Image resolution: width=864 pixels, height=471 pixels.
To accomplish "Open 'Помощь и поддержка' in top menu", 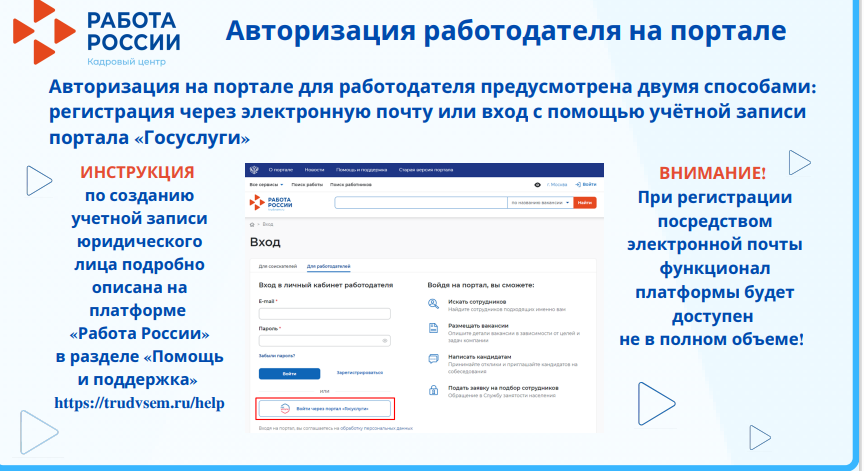I will [361, 170].
